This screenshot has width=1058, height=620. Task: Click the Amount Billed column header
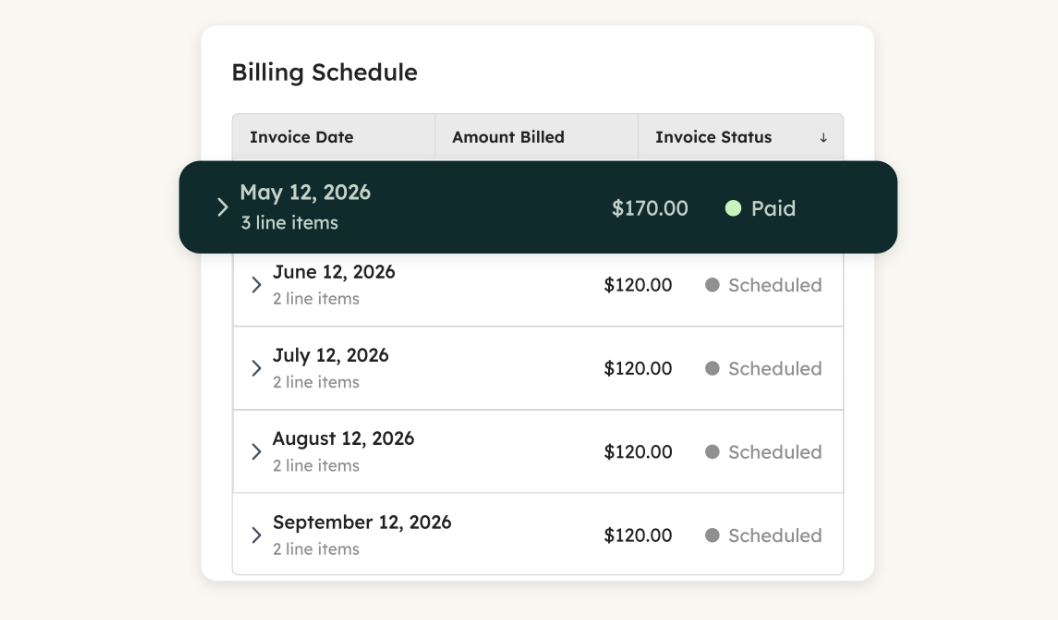536,137
